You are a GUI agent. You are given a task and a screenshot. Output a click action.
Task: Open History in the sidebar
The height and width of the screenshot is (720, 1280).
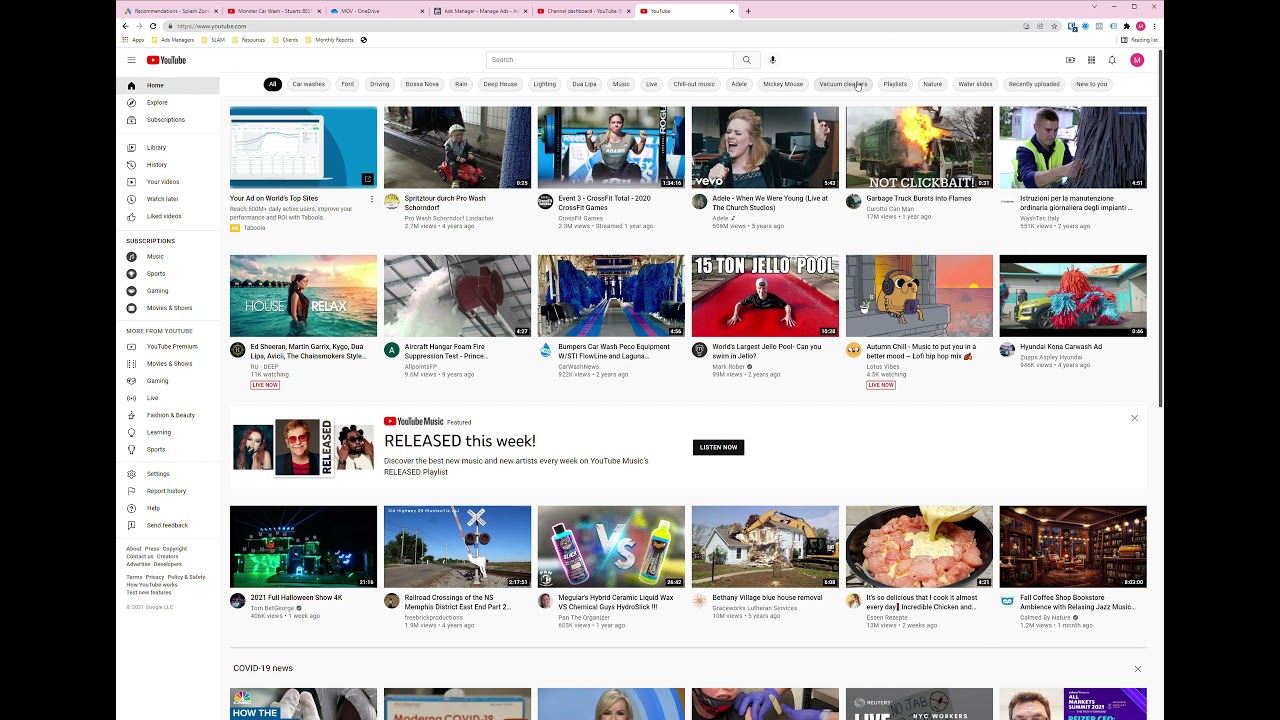click(168, 164)
